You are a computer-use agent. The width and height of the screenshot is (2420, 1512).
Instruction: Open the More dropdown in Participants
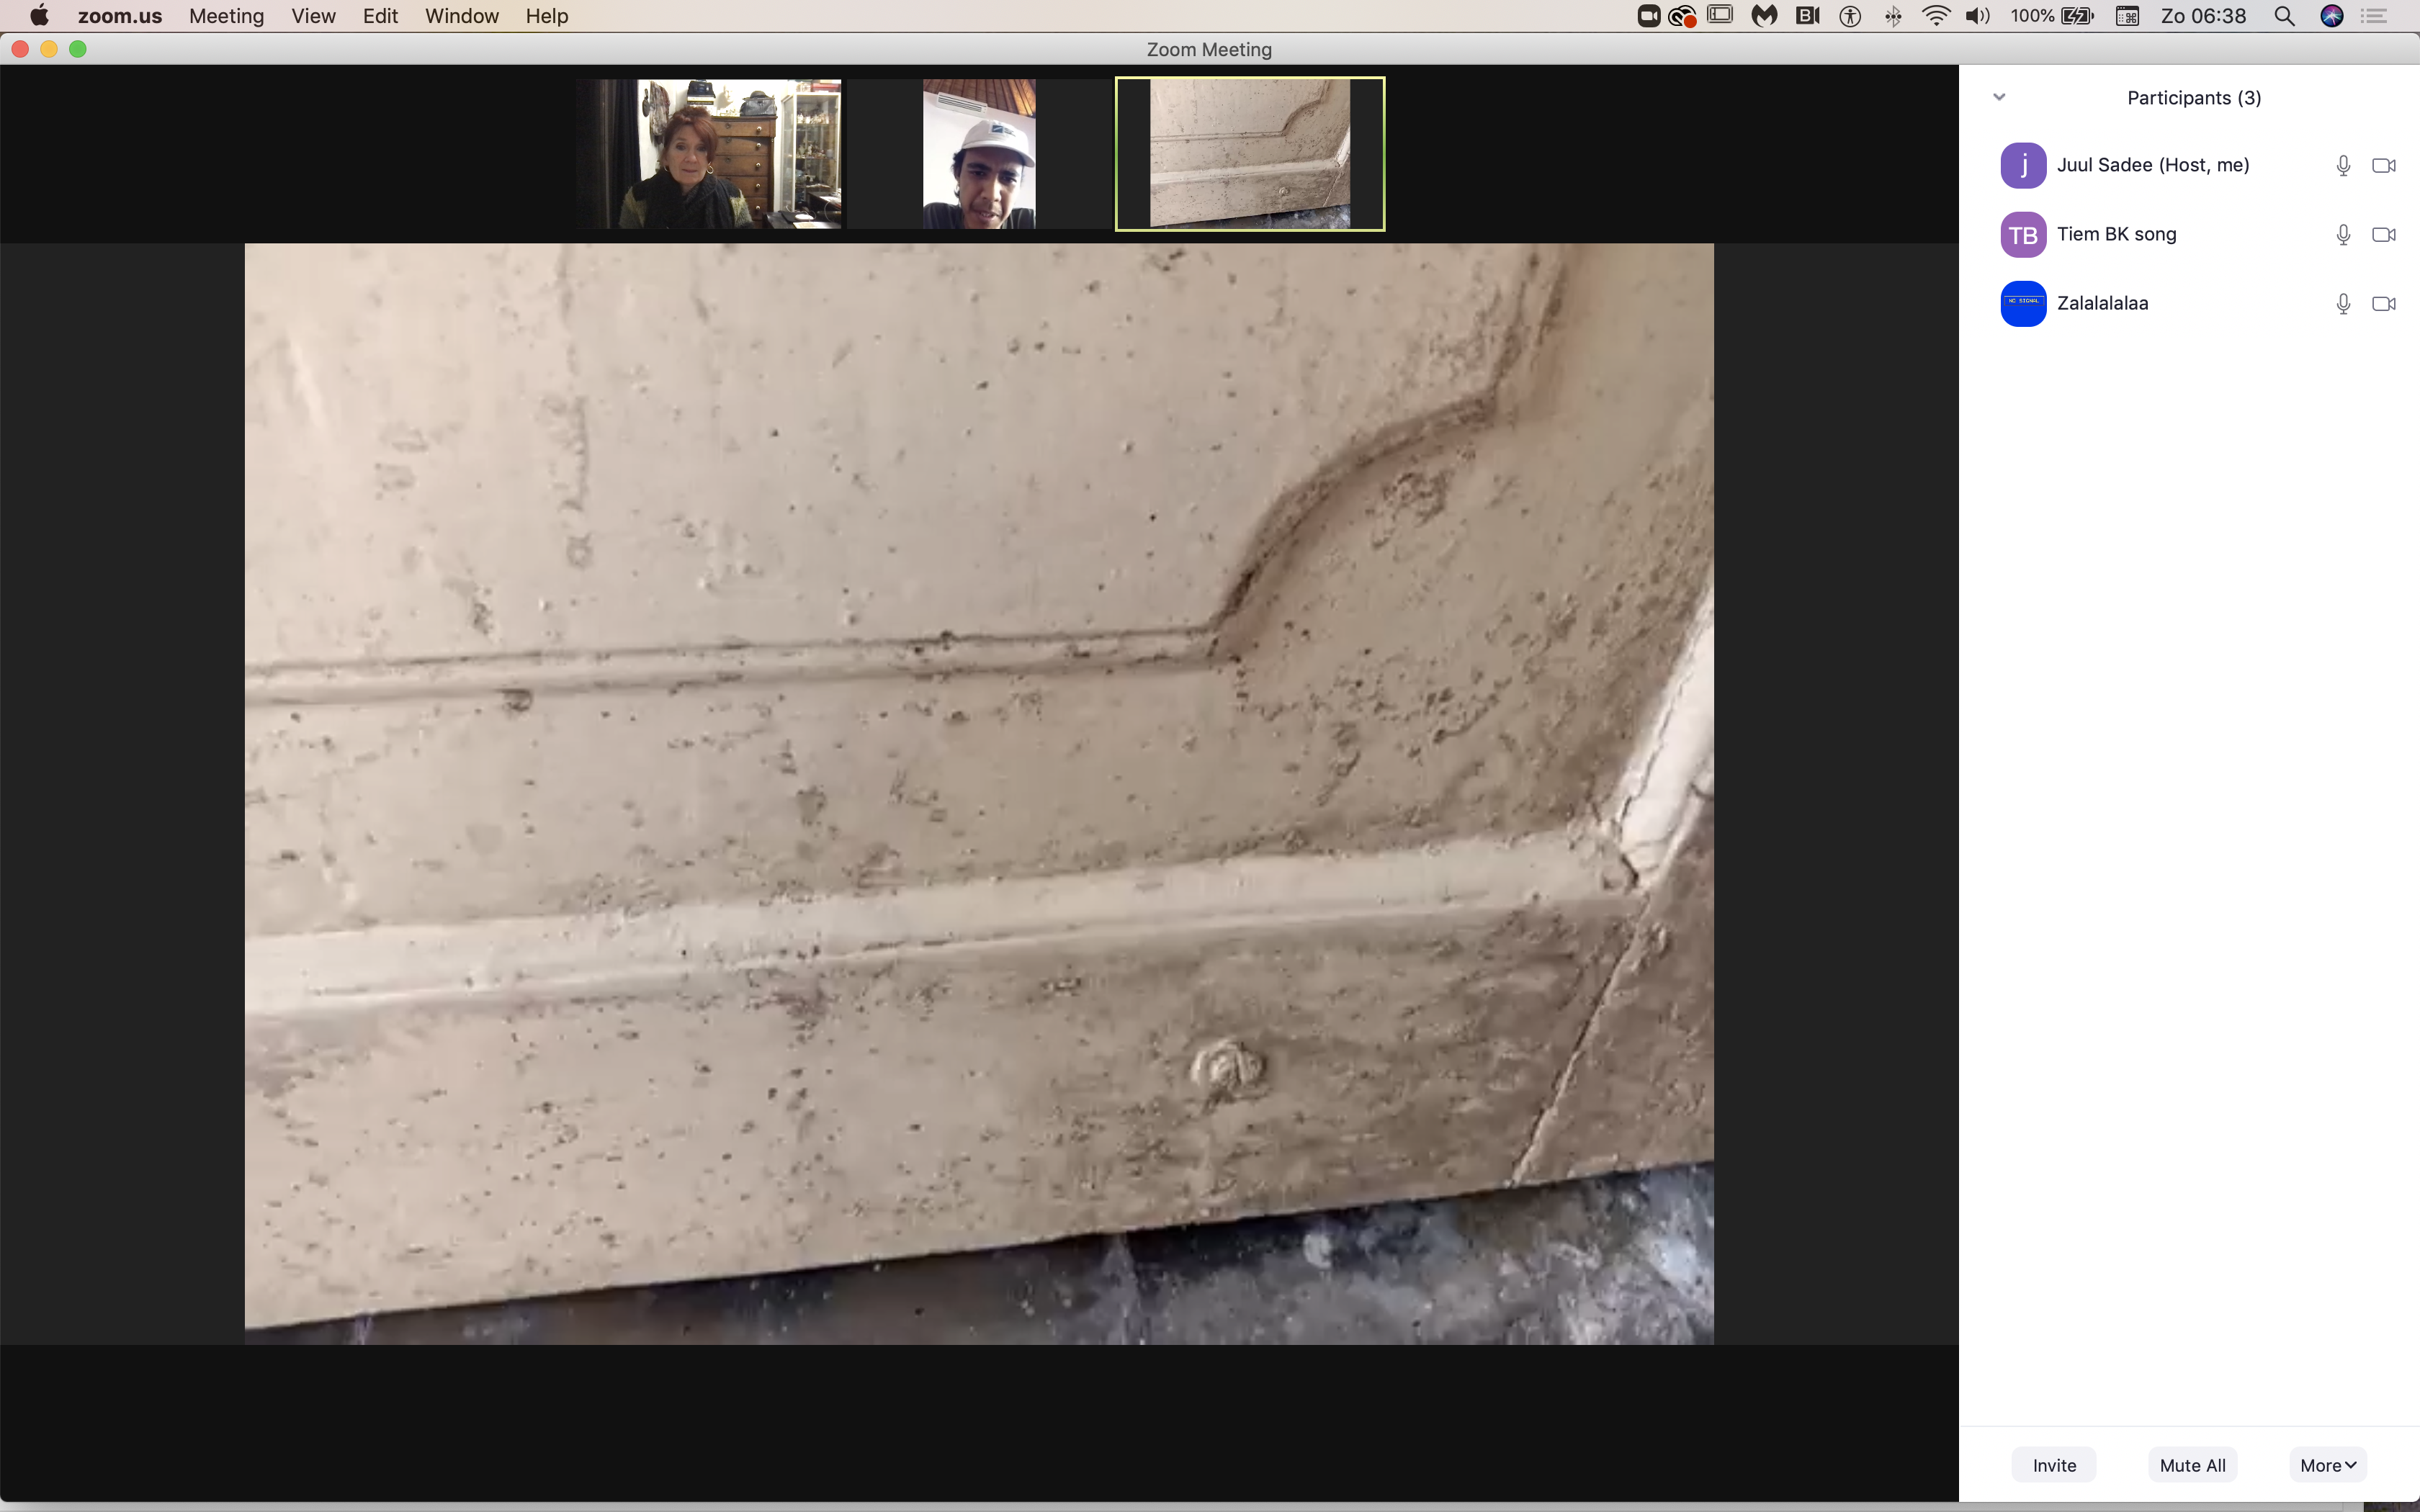(x=2327, y=1465)
